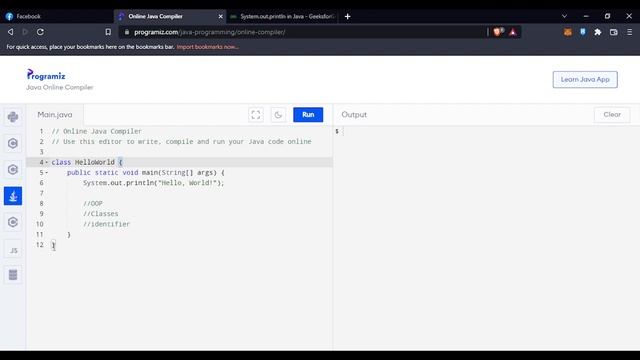Viewport: 640px width, 360px height.
Task: Close the Online Java Compiler tab
Action: [220, 16]
